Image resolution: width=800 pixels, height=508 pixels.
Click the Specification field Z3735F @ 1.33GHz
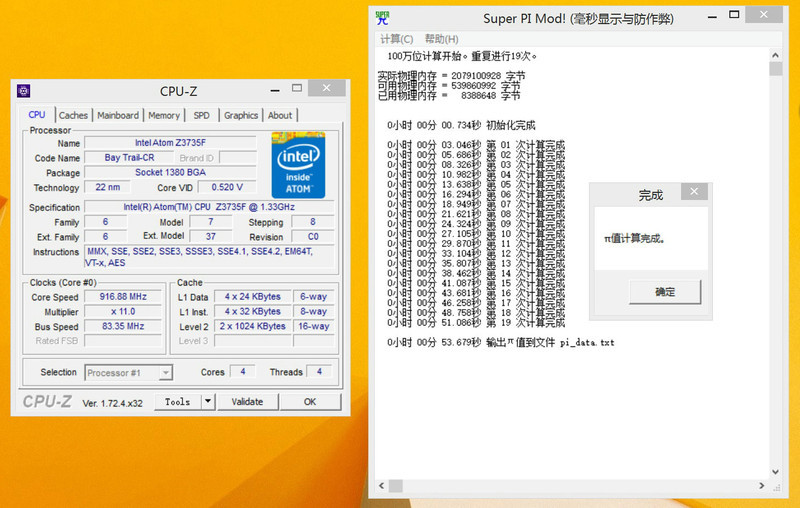(x=209, y=207)
